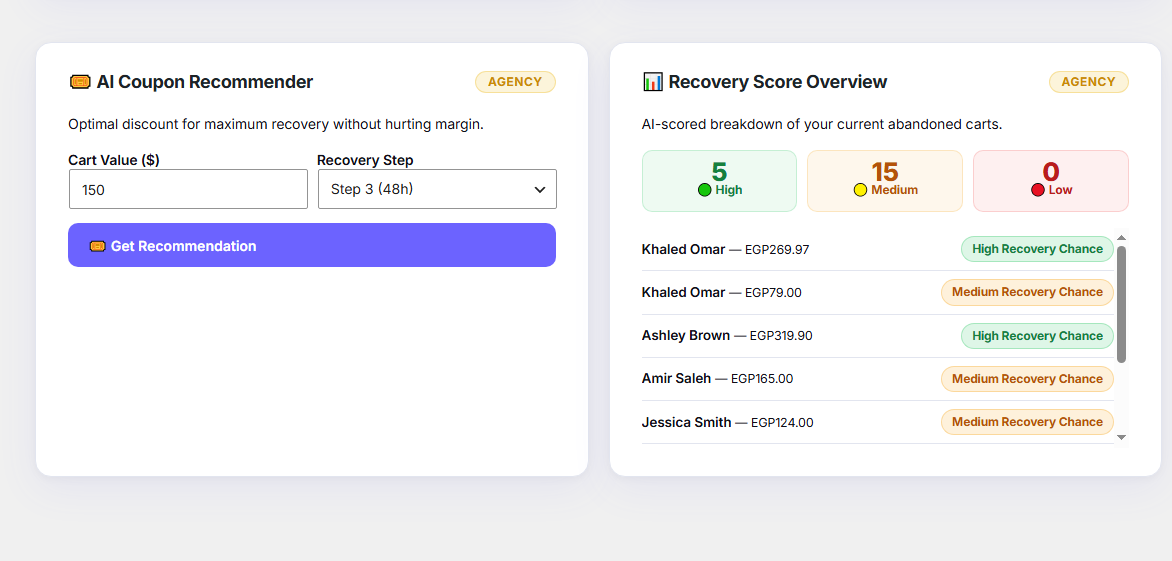
Task: Select the Ashley Brown EGP319.90 cart row
Action: [x=878, y=336]
